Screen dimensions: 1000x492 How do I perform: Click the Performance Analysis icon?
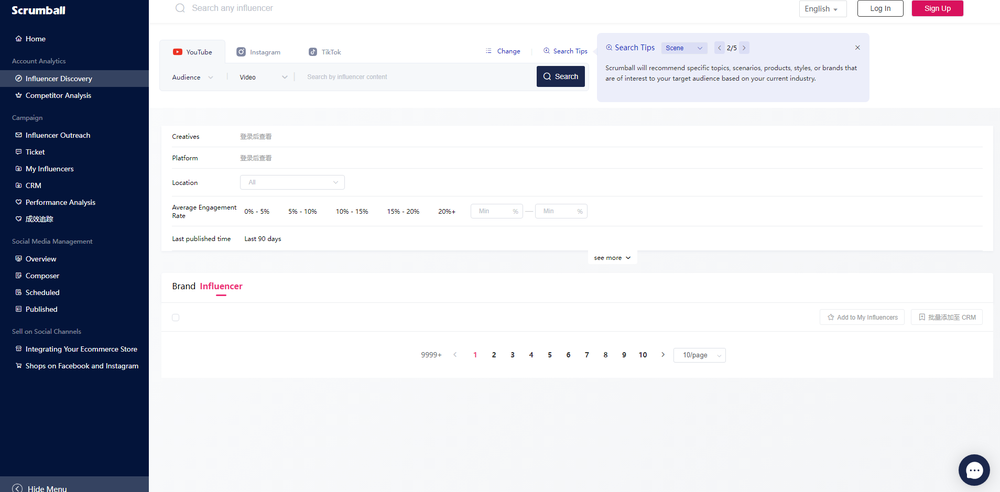coord(18,202)
